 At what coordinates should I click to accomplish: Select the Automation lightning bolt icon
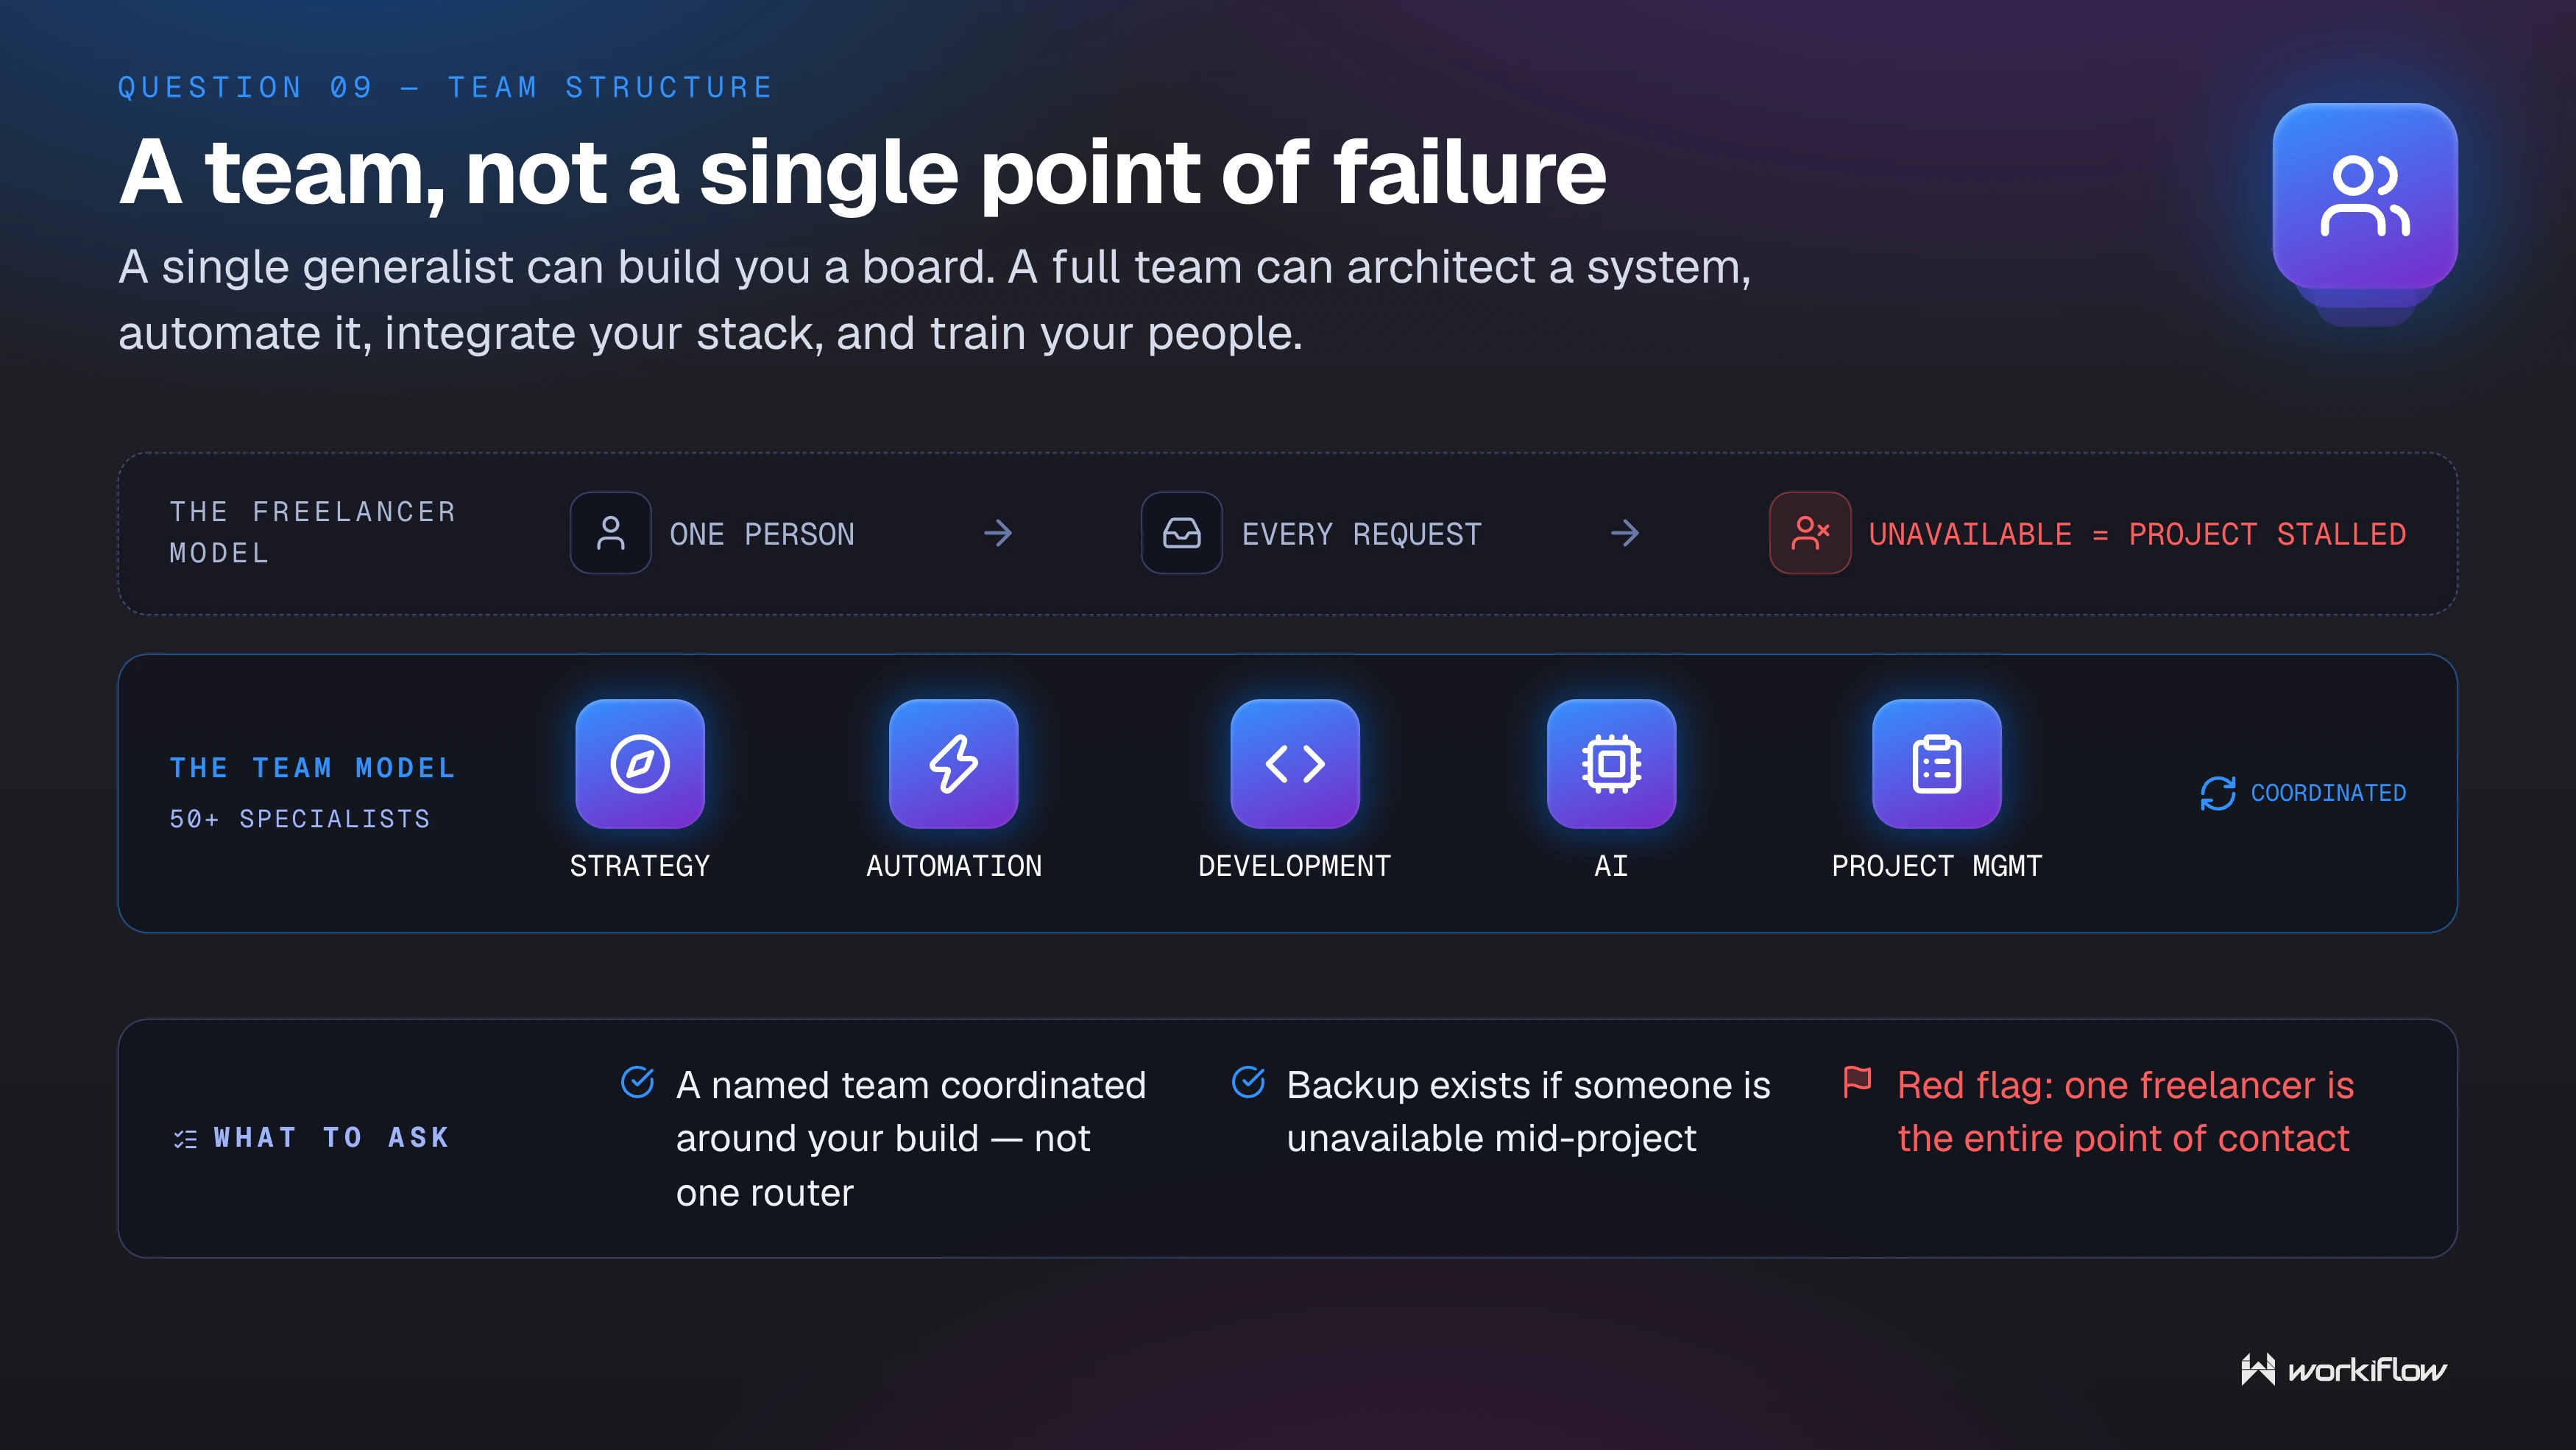coord(954,764)
